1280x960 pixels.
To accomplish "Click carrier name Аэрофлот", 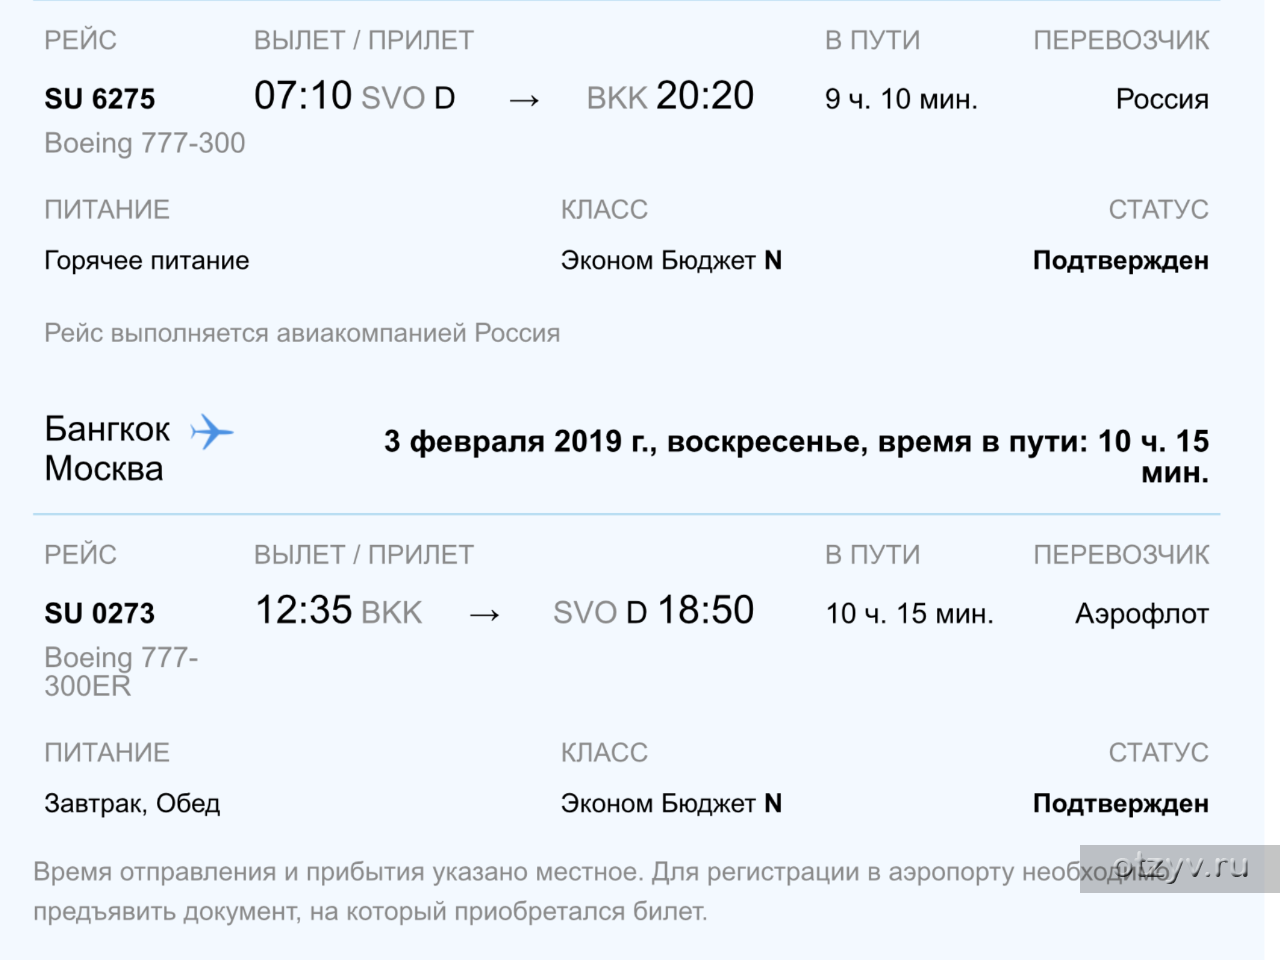I will [x=1142, y=613].
